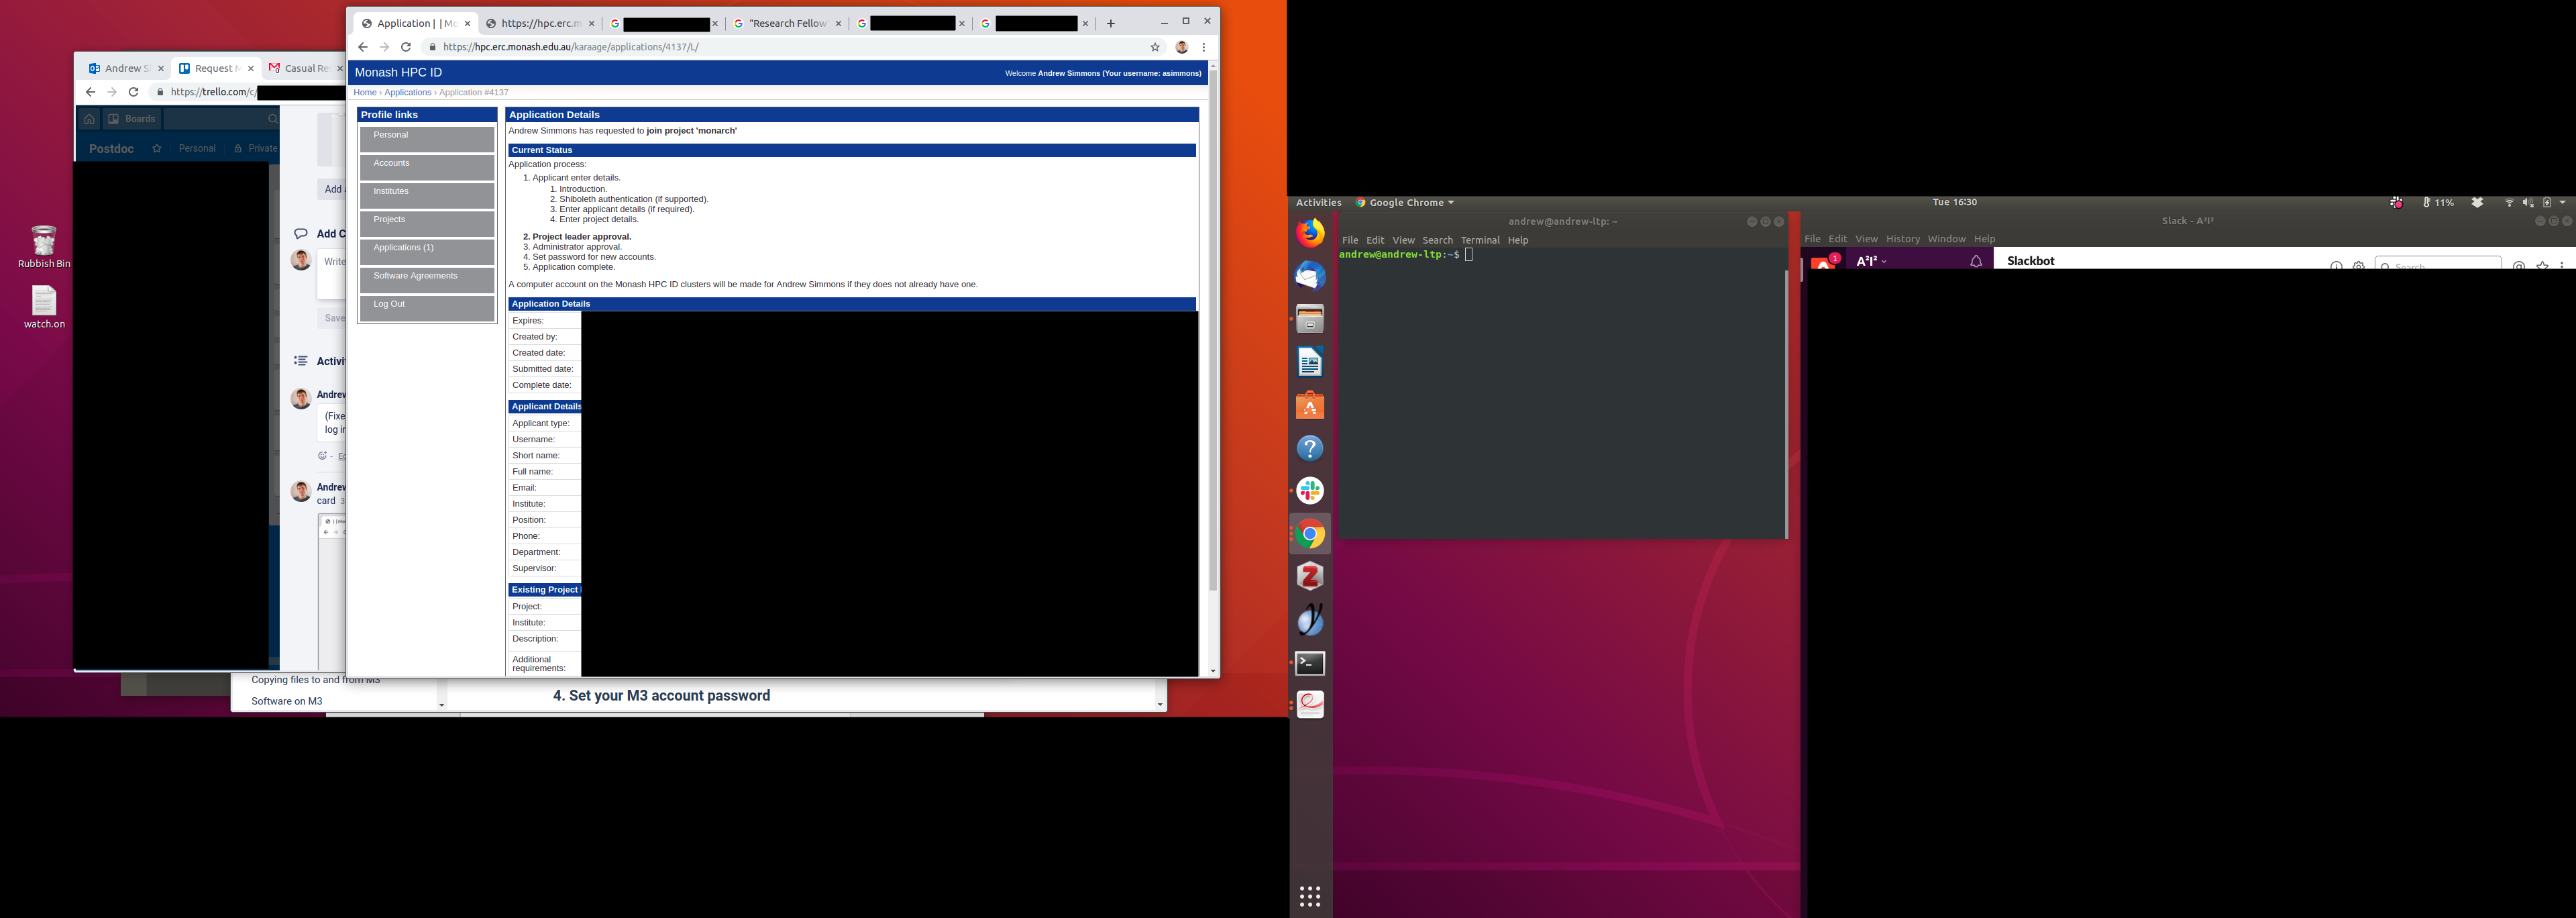Click the Chrome address bar URL
2576x918 pixels.
coord(570,47)
